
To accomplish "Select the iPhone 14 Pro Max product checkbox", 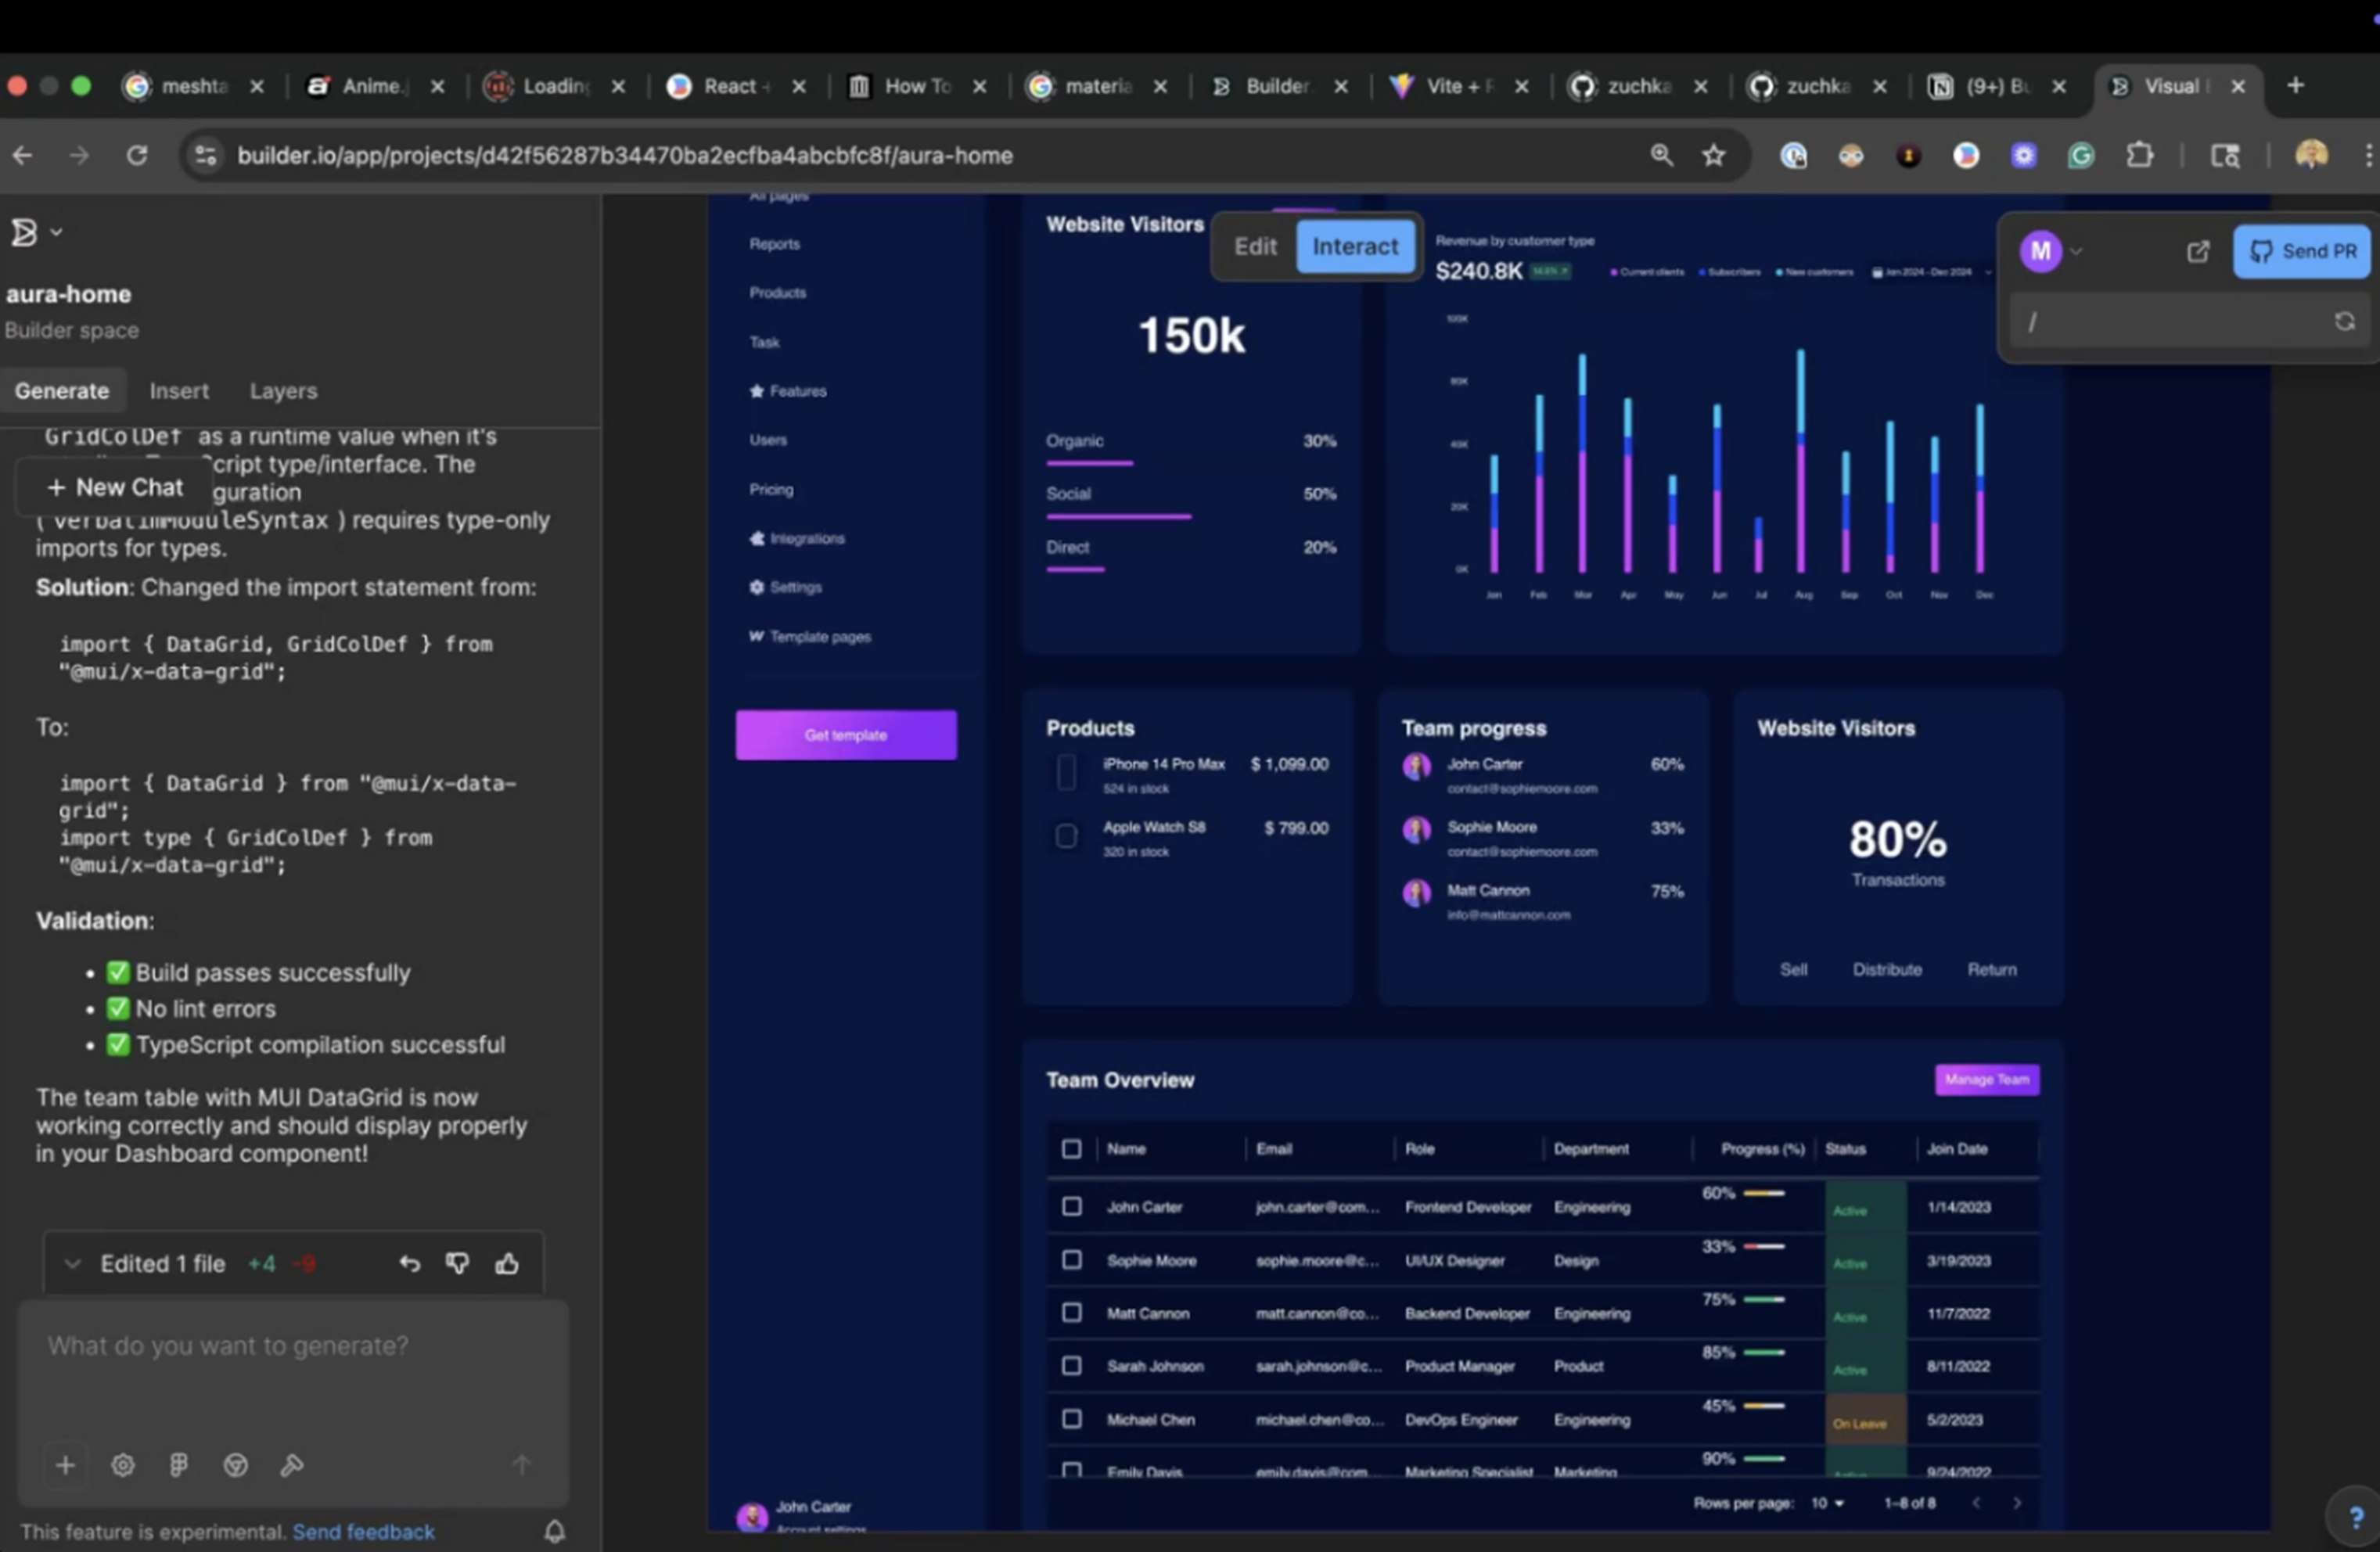I will pyautogui.click(x=1065, y=772).
